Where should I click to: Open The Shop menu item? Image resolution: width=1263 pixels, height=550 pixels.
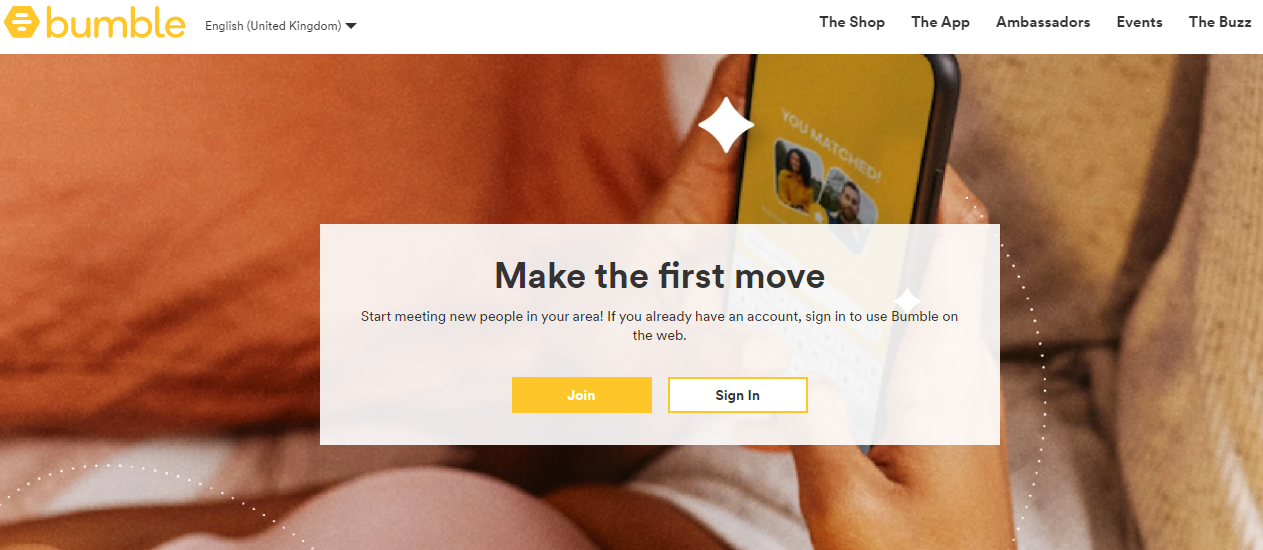point(852,22)
